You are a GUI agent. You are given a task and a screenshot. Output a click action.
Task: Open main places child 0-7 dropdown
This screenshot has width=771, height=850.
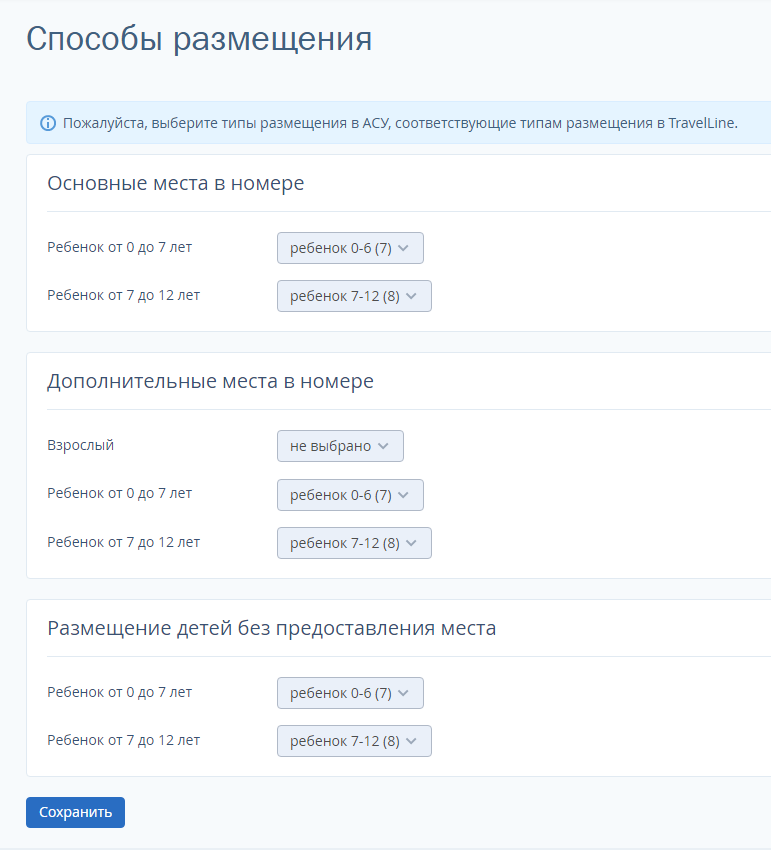click(350, 248)
